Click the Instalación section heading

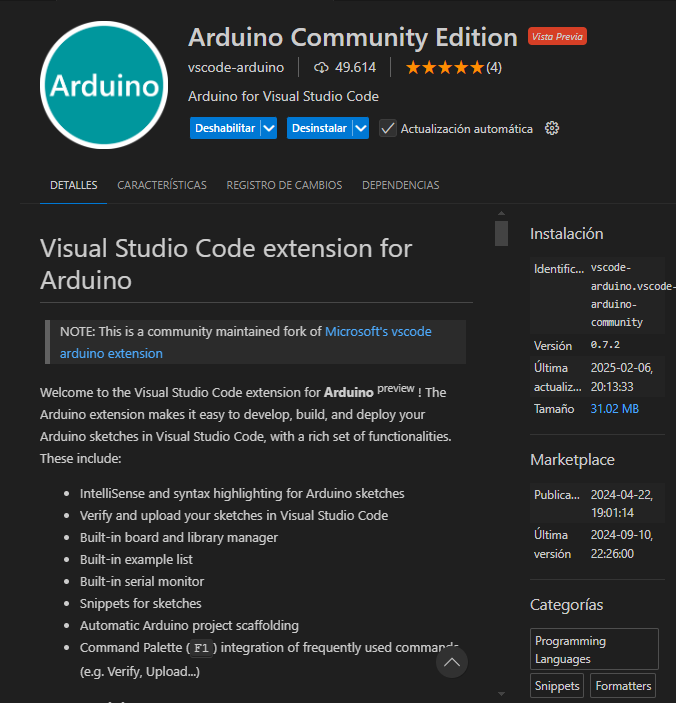(x=567, y=234)
